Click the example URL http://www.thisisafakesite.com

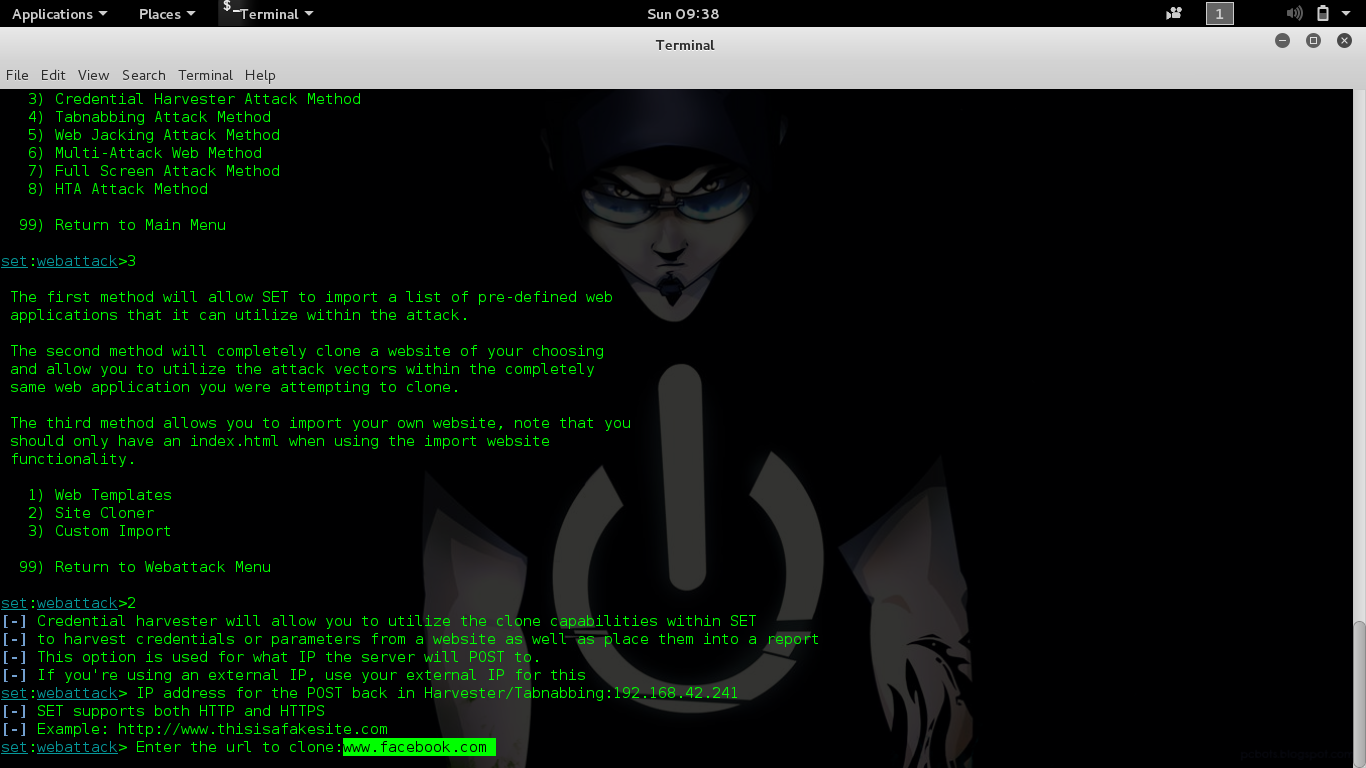point(252,729)
